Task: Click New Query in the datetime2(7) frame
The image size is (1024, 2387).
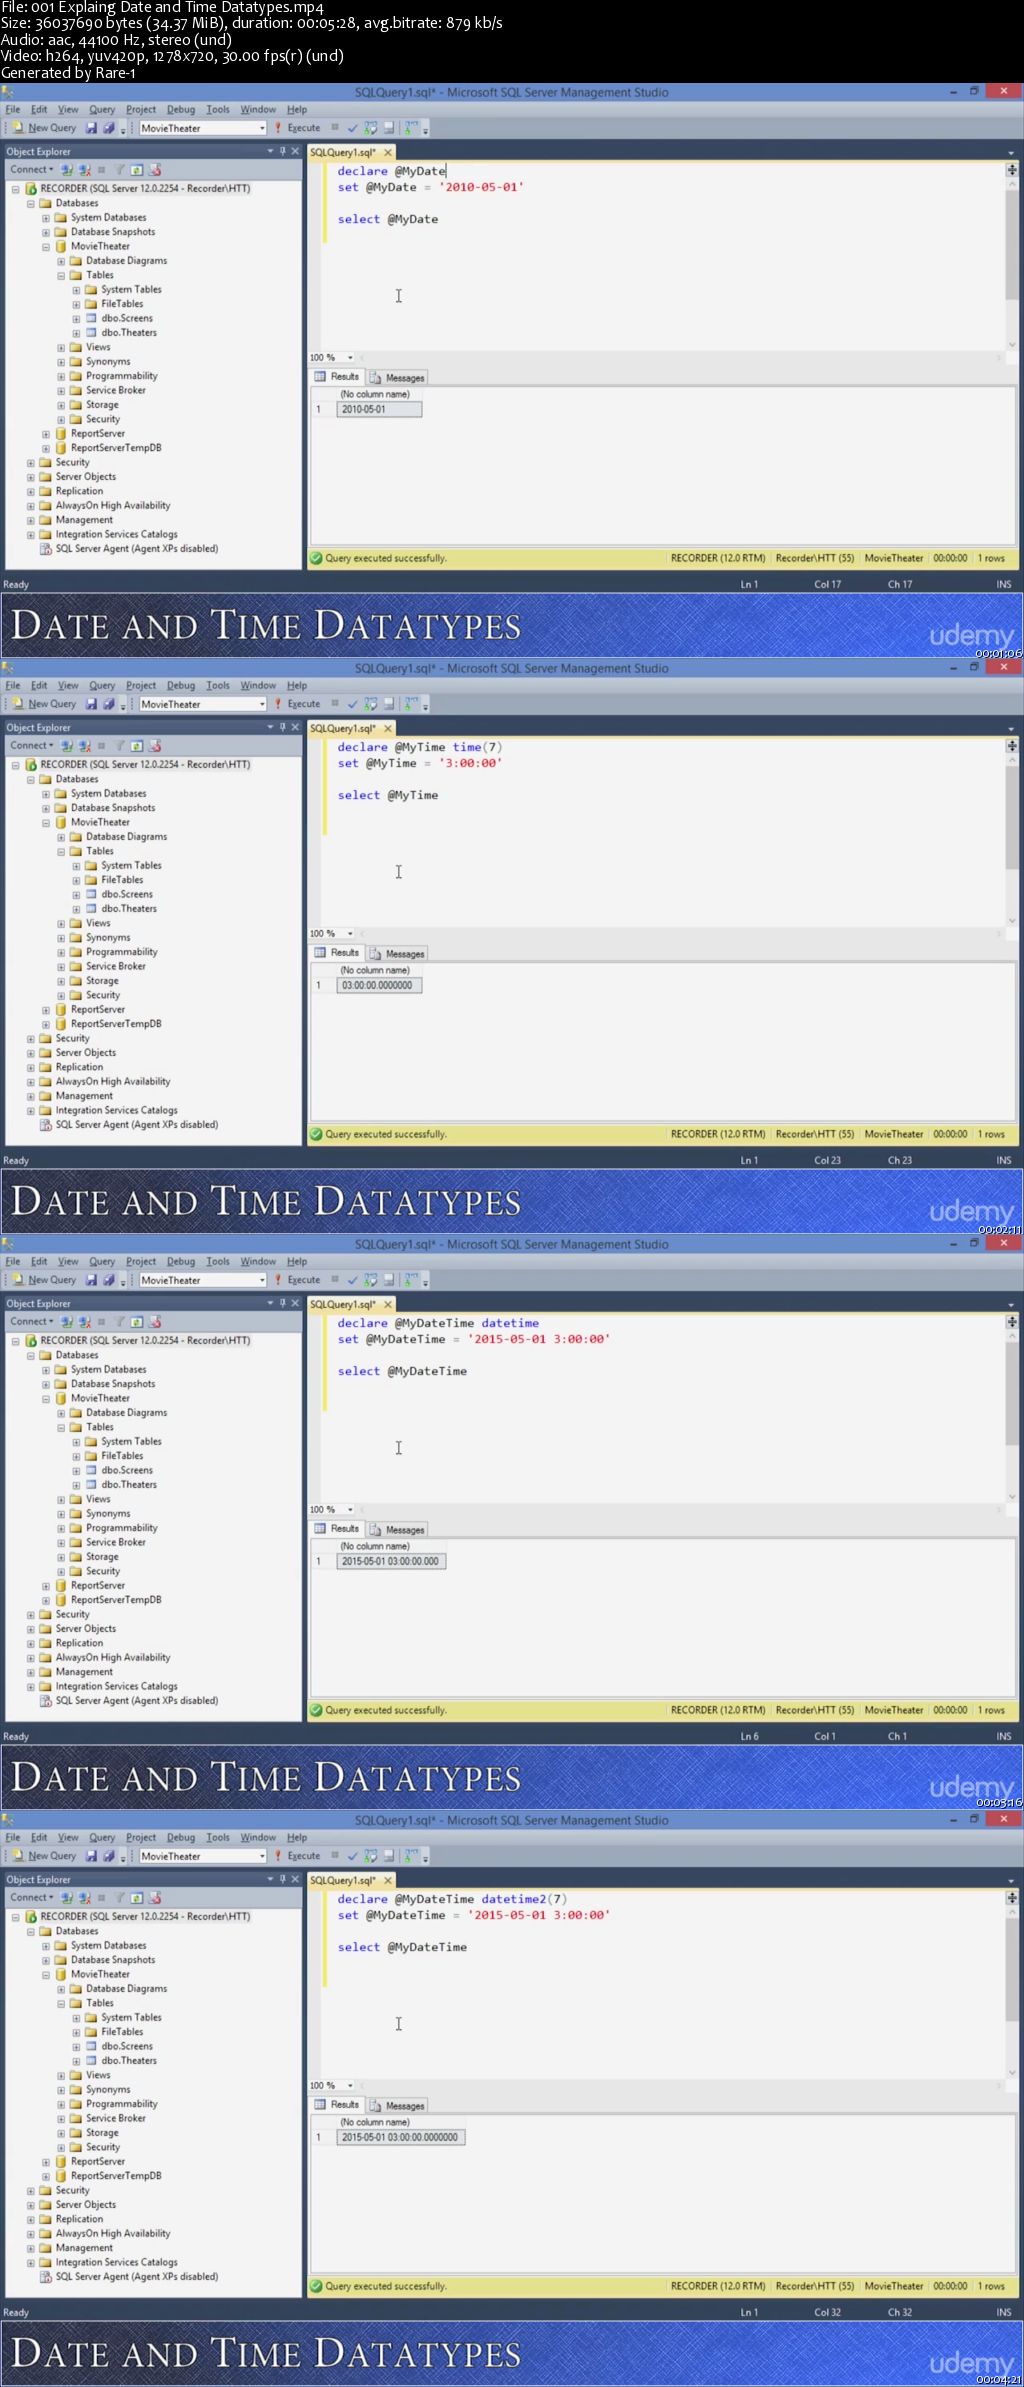Action: coord(44,1856)
